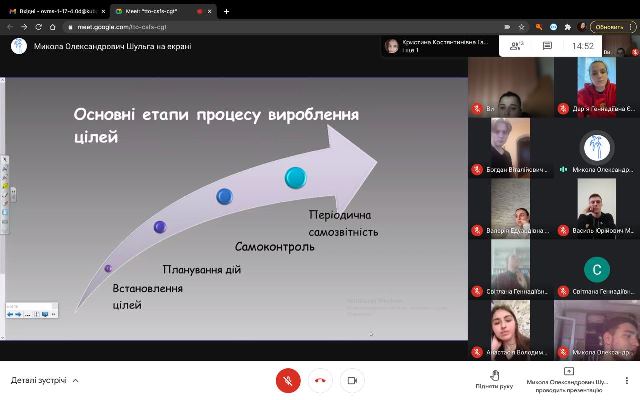Screen dimensions: 640x400
Task: Click the Періодична самозвітність label
Action: tap(343, 223)
